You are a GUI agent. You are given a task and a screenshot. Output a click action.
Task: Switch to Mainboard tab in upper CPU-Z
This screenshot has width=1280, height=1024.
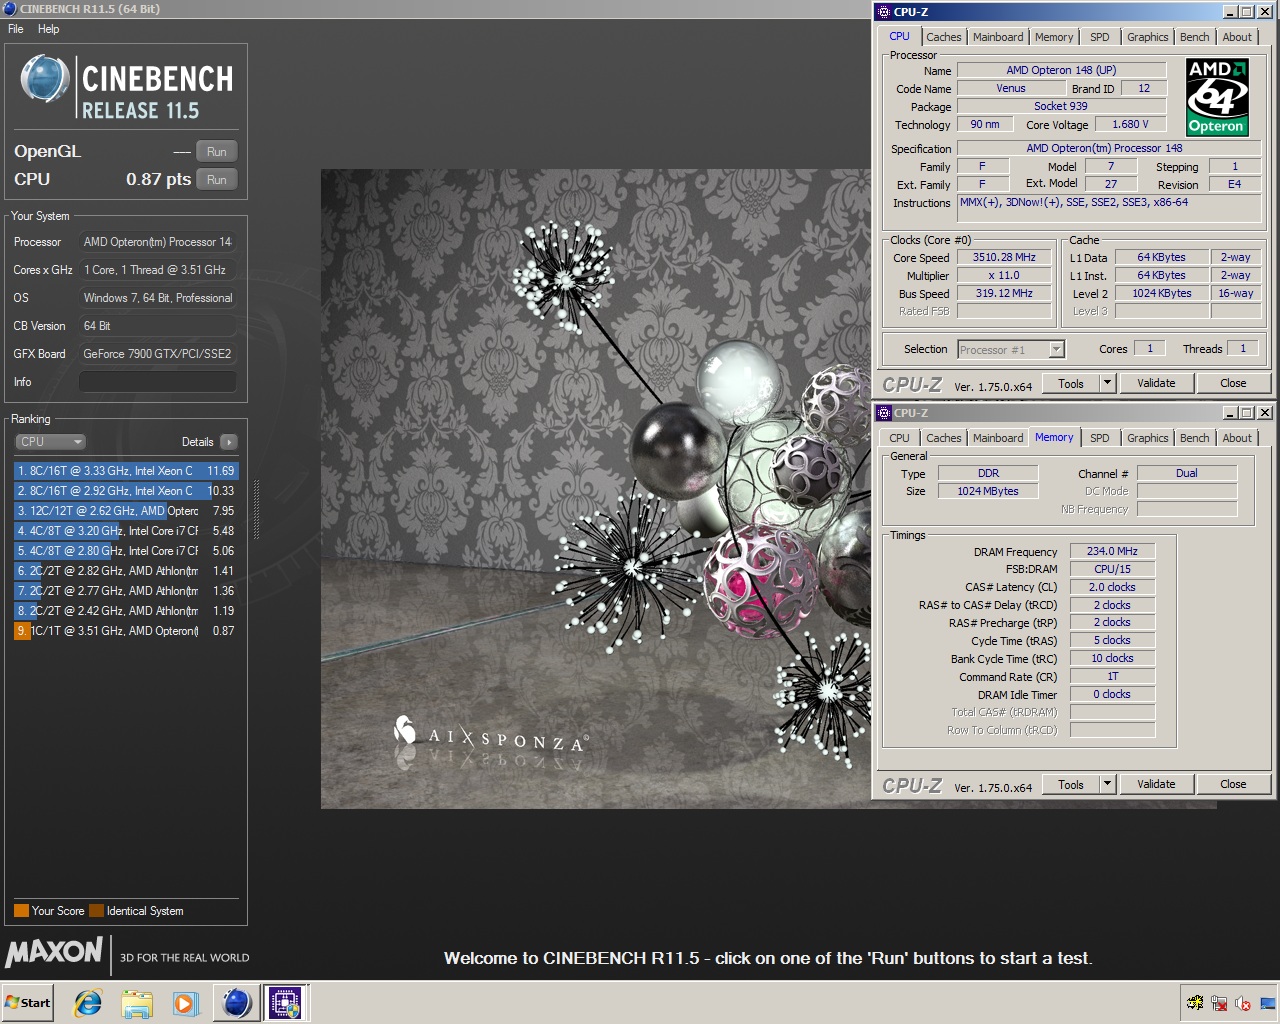(x=998, y=37)
